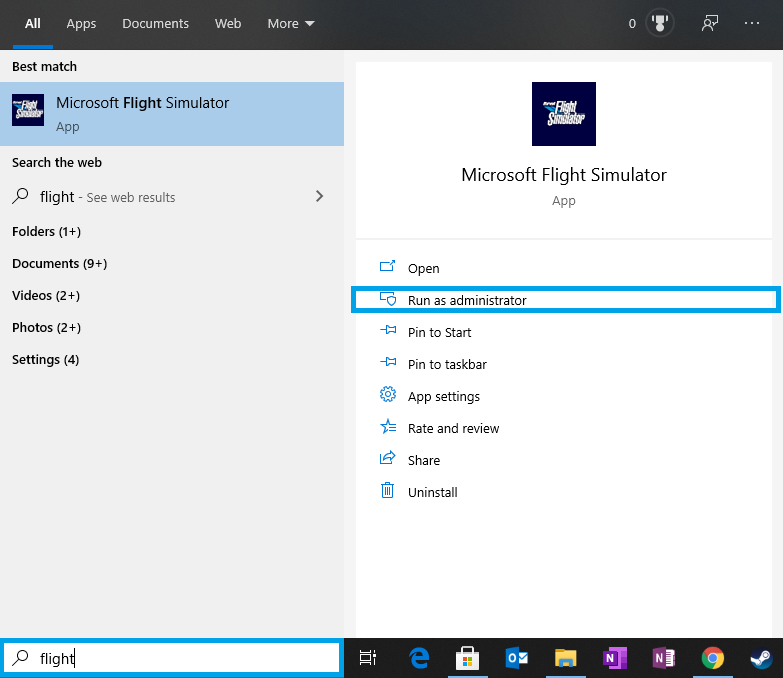
Task: Expand the Folders (1+) results group
Action: coord(47,232)
